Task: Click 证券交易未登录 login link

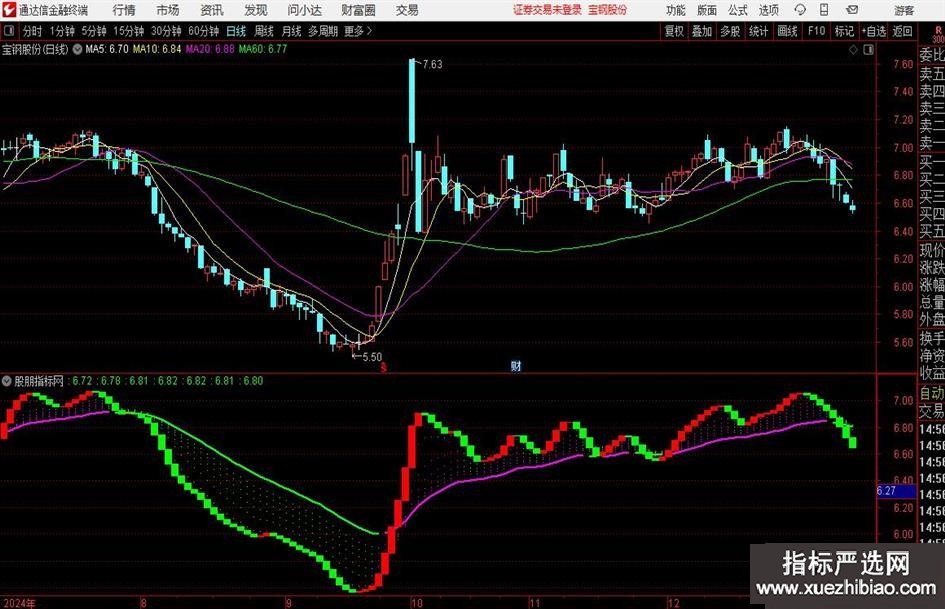Action: [547, 10]
